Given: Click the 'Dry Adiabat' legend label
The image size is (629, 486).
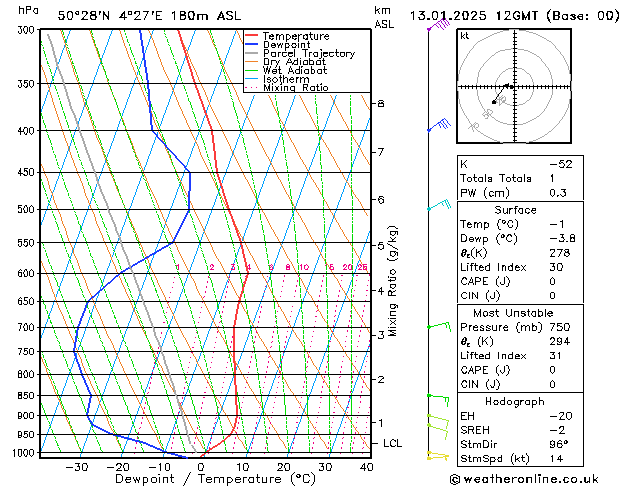Looking at the screenshot, I should tap(294, 62).
